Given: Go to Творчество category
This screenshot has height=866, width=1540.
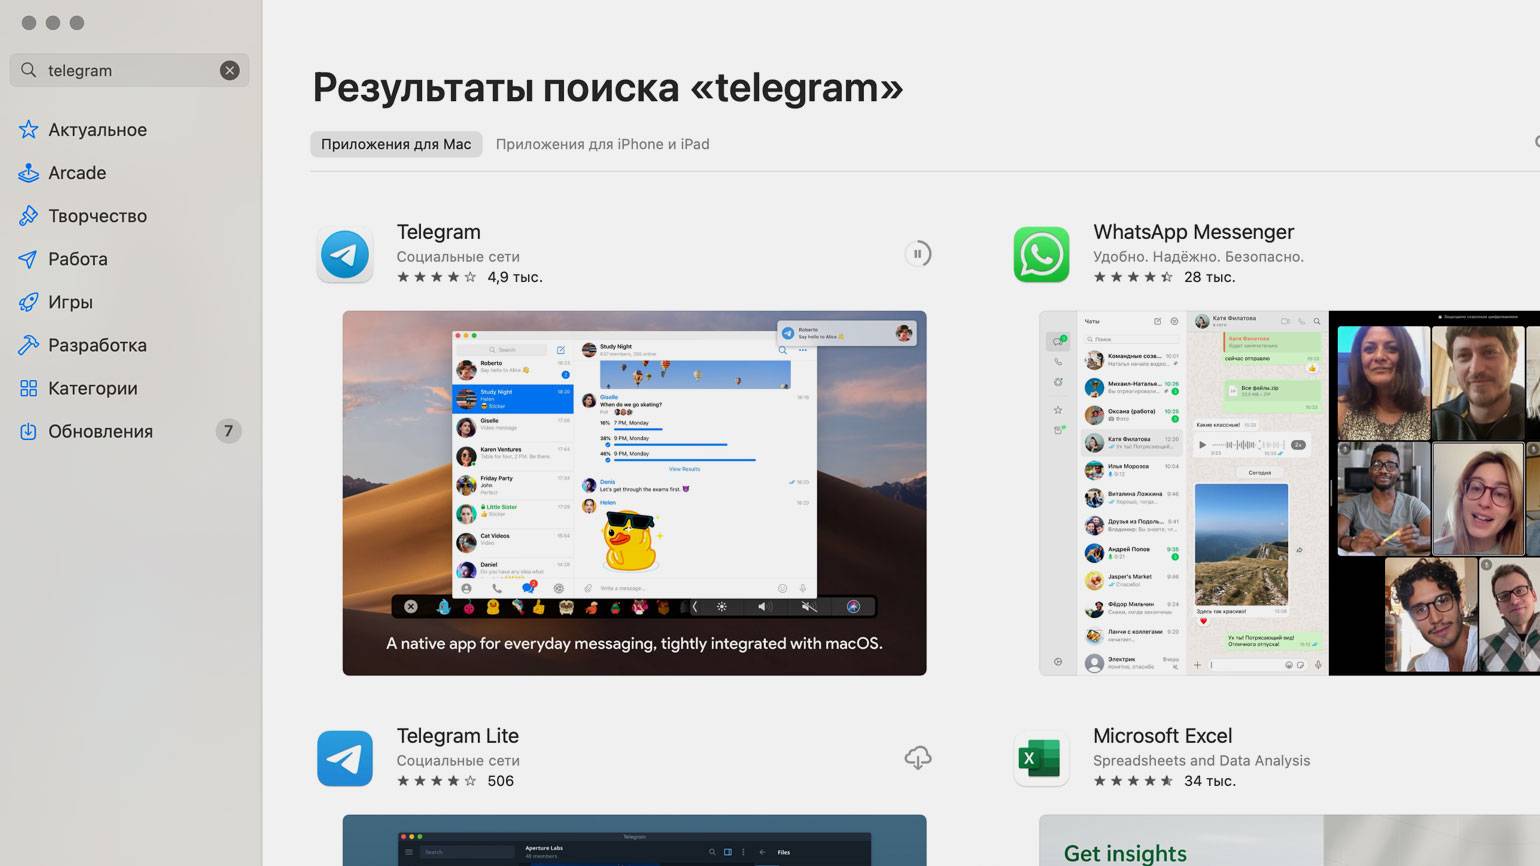Looking at the screenshot, I should pyautogui.click(x=97, y=216).
